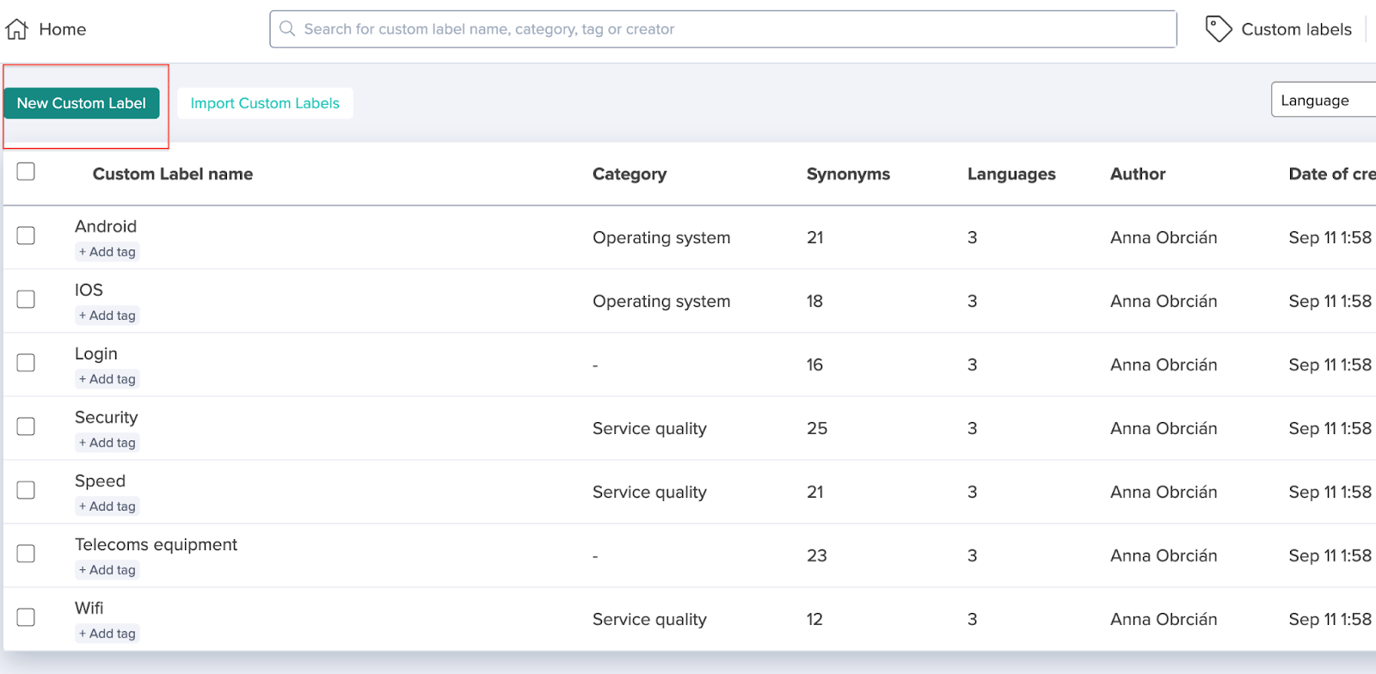Sort by Category column header
This screenshot has width=1376, height=674.
[x=629, y=174]
